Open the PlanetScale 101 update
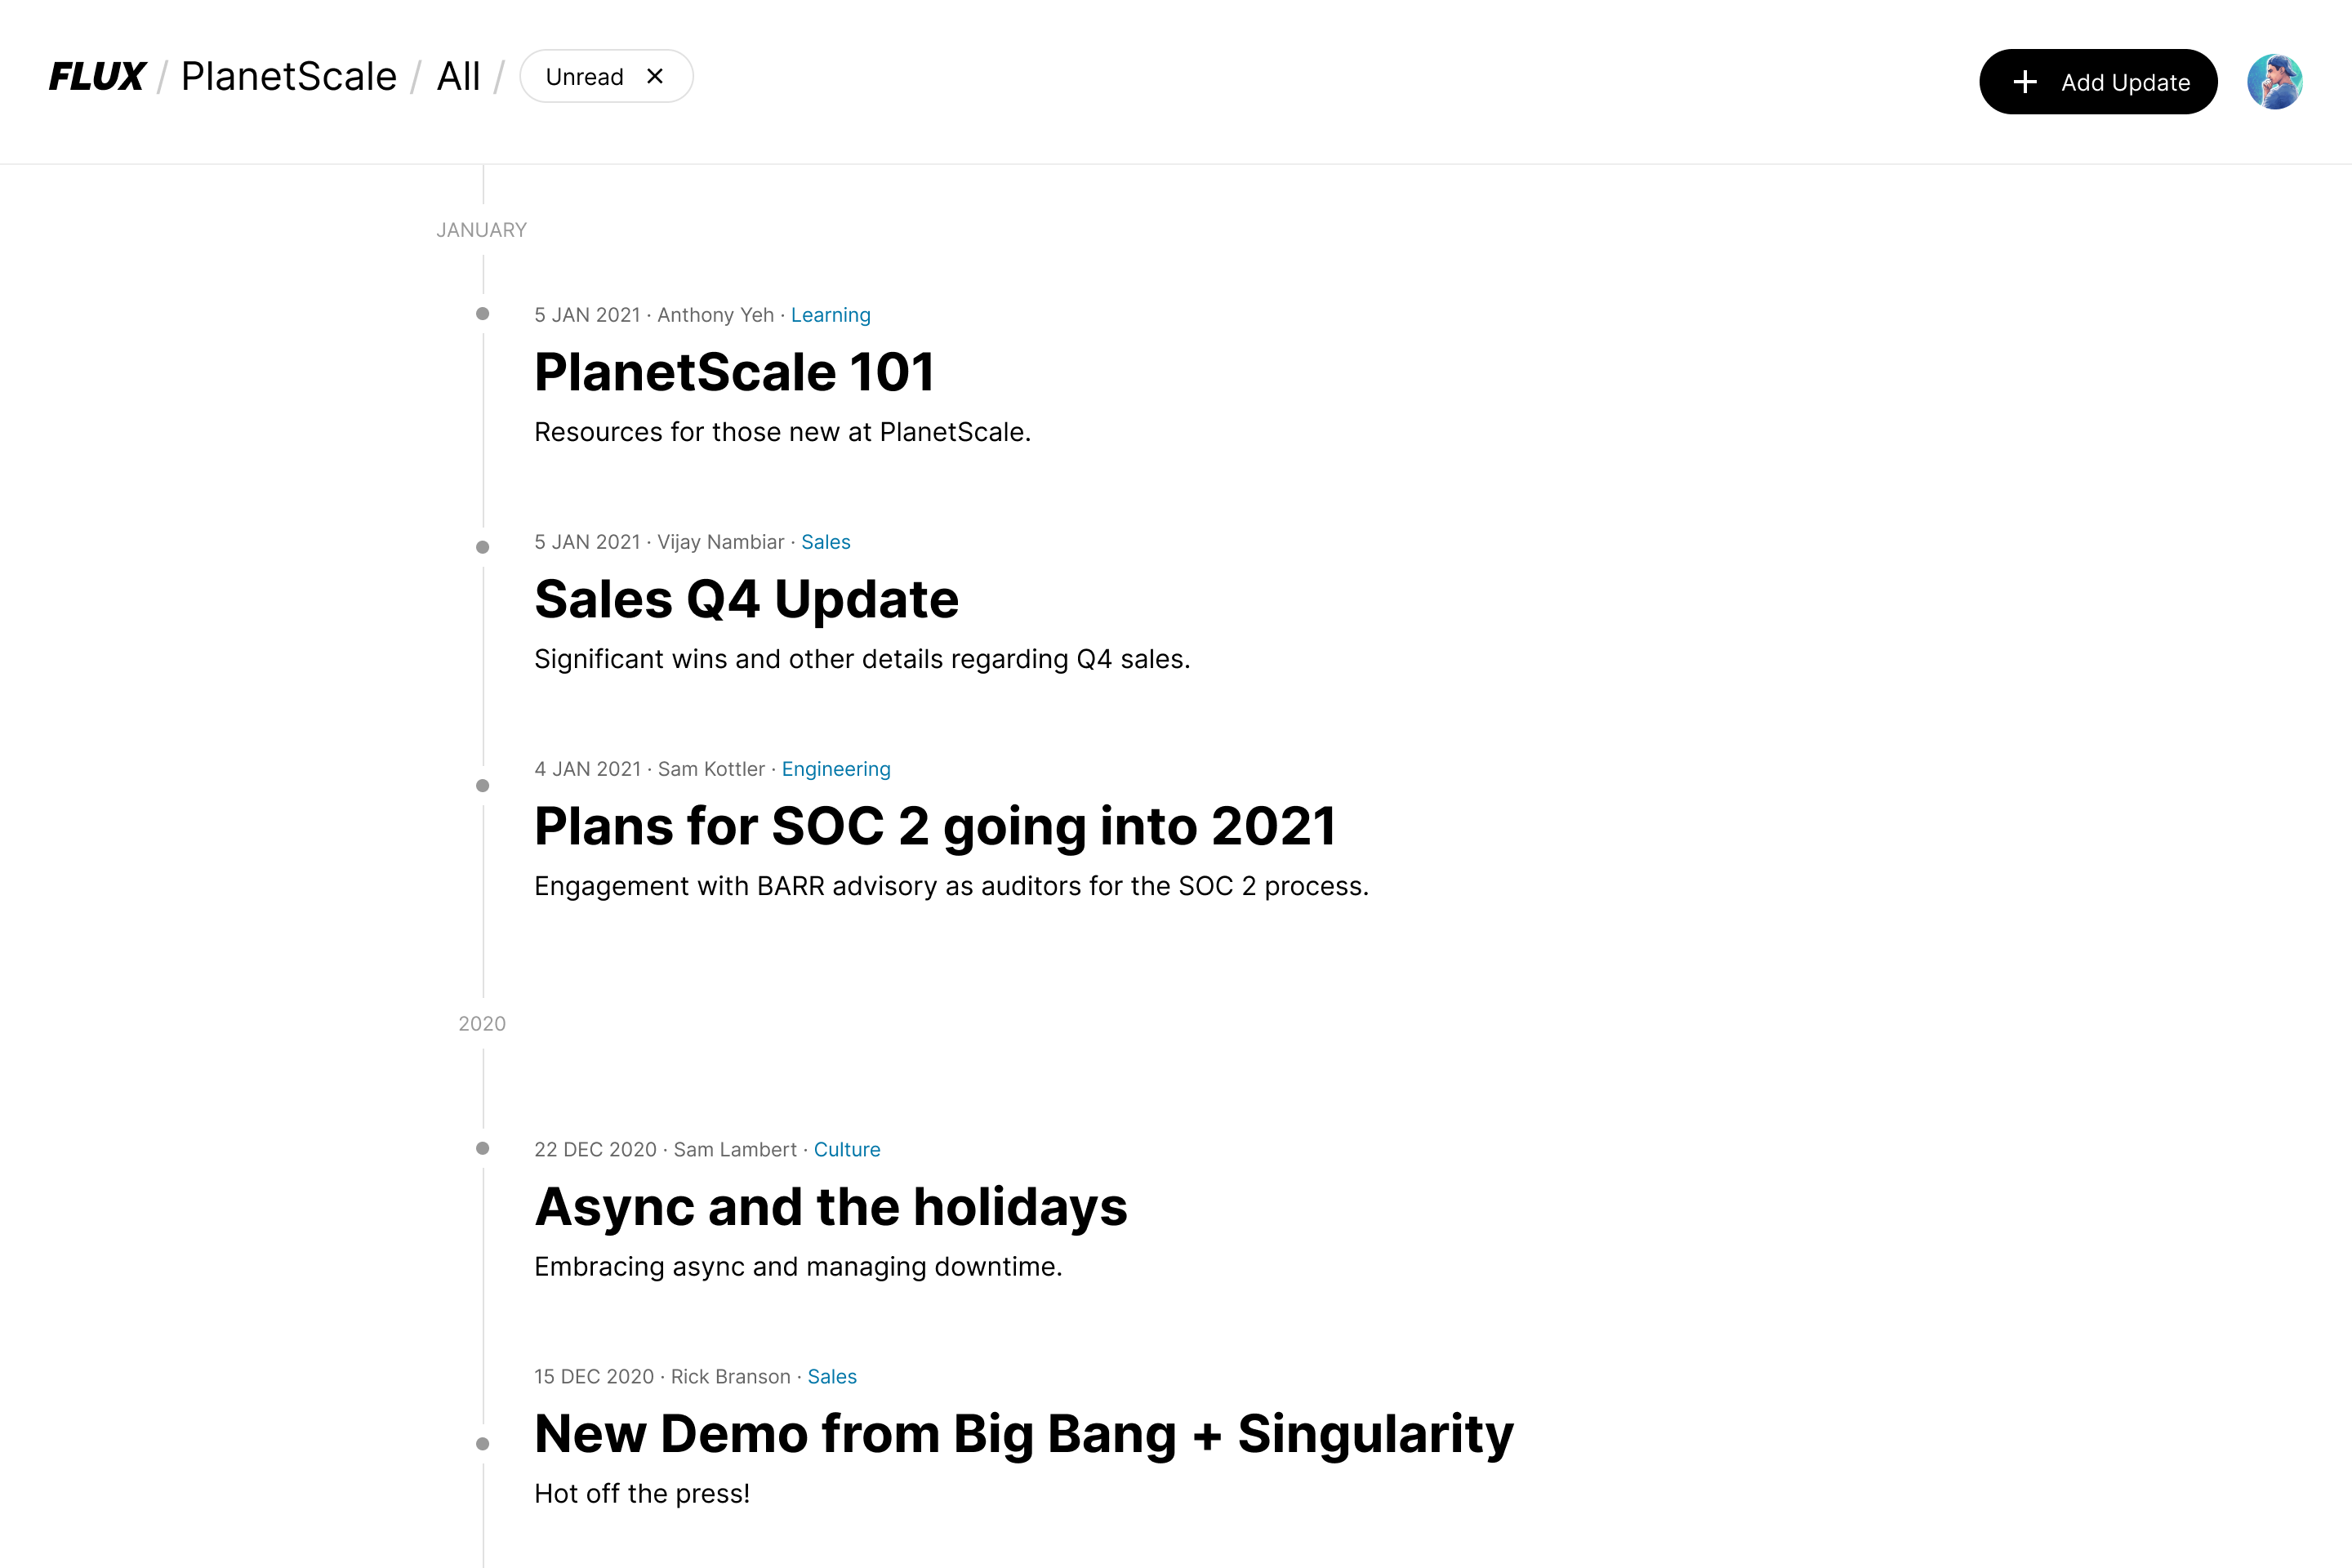This screenshot has height=1568, width=2352. pos(734,372)
